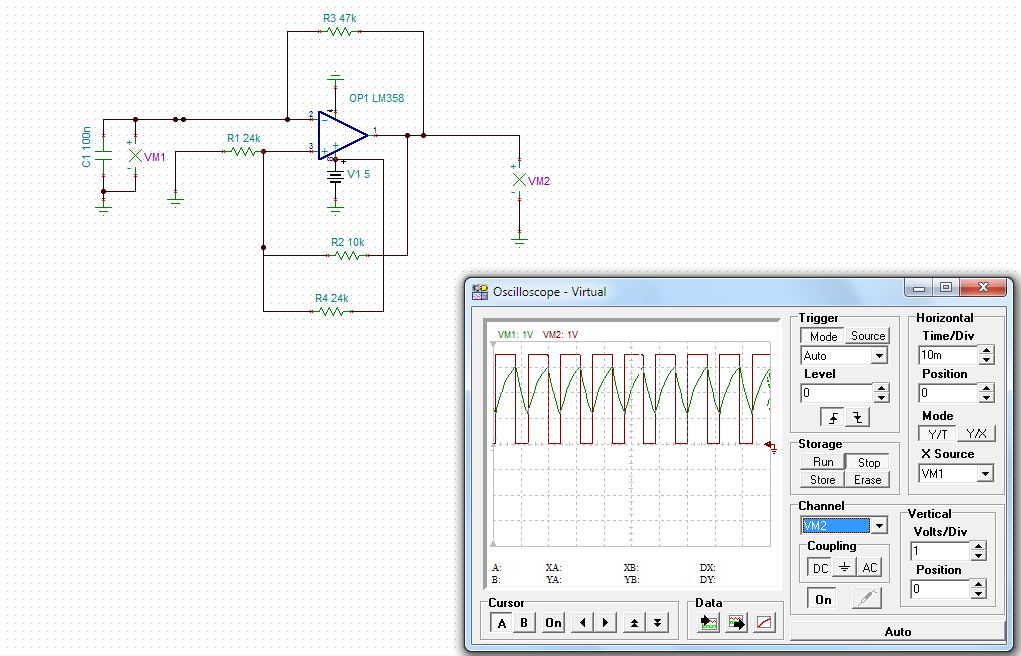
Task: Click the red curve data icon
Action: [x=764, y=623]
